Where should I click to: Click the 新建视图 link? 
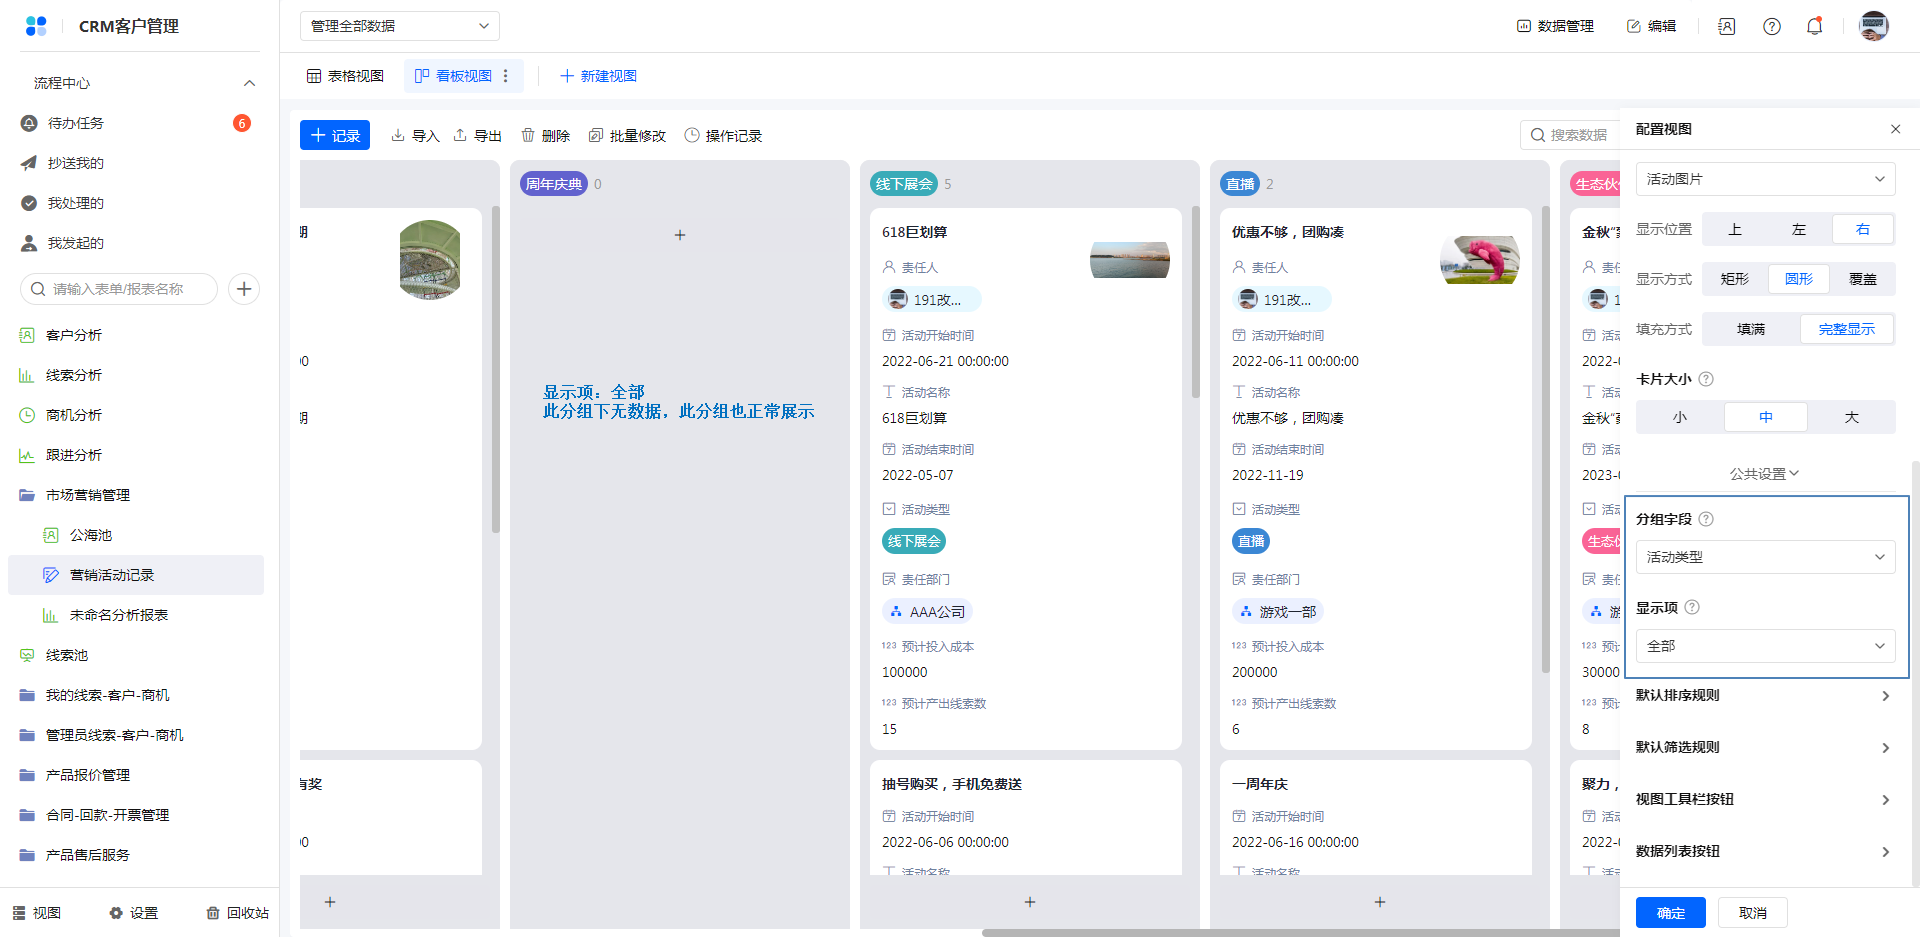pyautogui.click(x=598, y=76)
